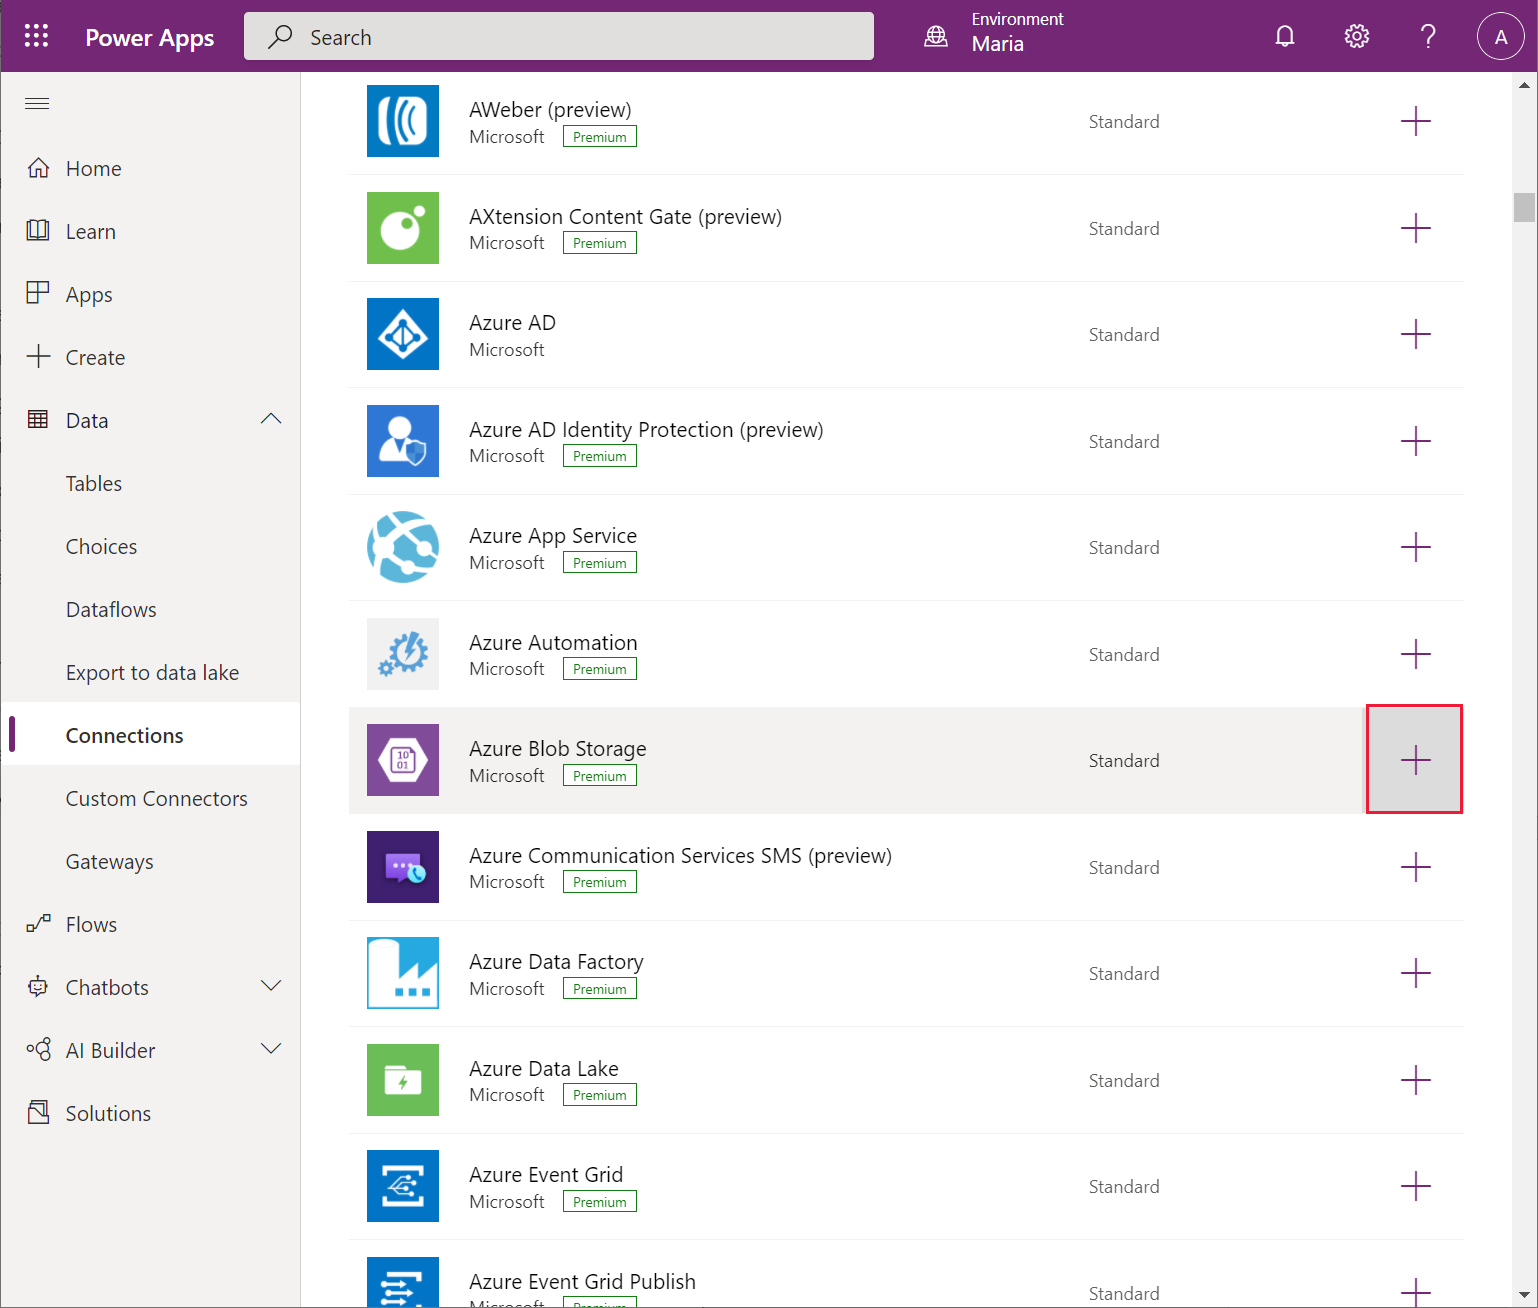Viewport: 1538px width, 1308px height.
Task: Collapse the Data section chevron
Action: pos(271,419)
